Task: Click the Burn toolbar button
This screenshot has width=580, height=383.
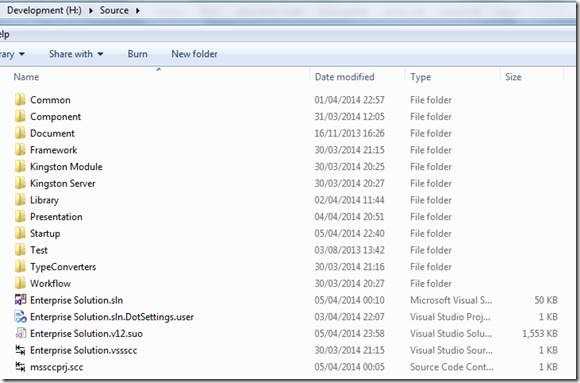Action: click(x=137, y=54)
